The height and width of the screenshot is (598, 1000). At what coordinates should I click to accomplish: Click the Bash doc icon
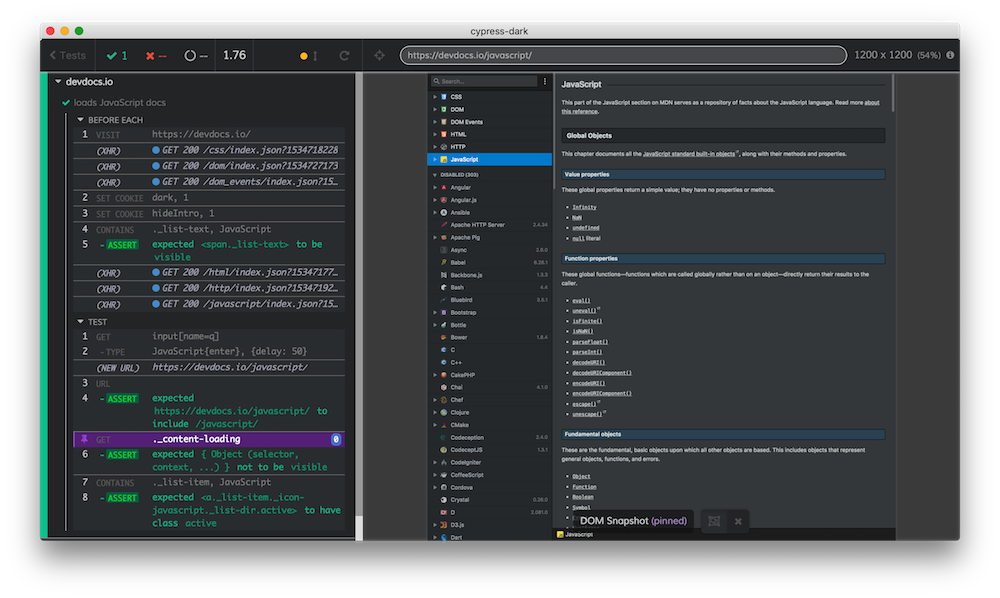pyautogui.click(x=444, y=288)
